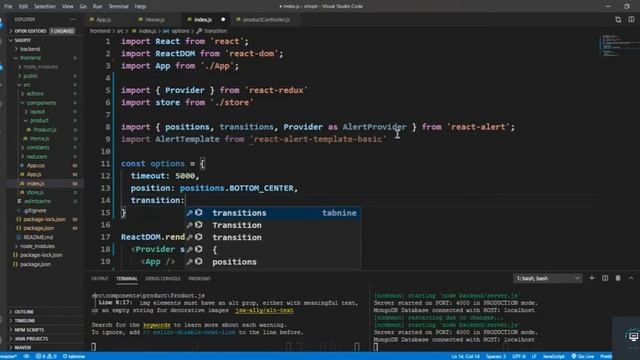Change the LF end-of-line sequence
This screenshot has width=640, height=360.
(x=534, y=356)
